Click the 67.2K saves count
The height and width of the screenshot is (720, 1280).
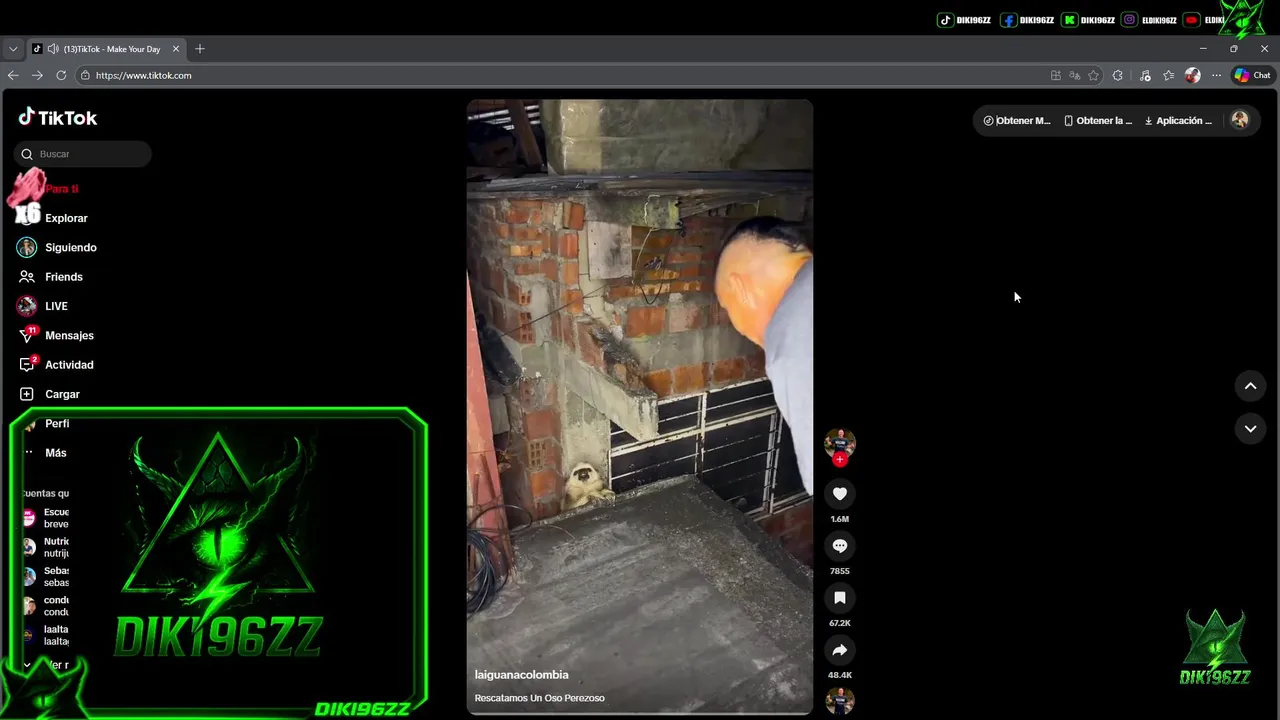coord(840,623)
